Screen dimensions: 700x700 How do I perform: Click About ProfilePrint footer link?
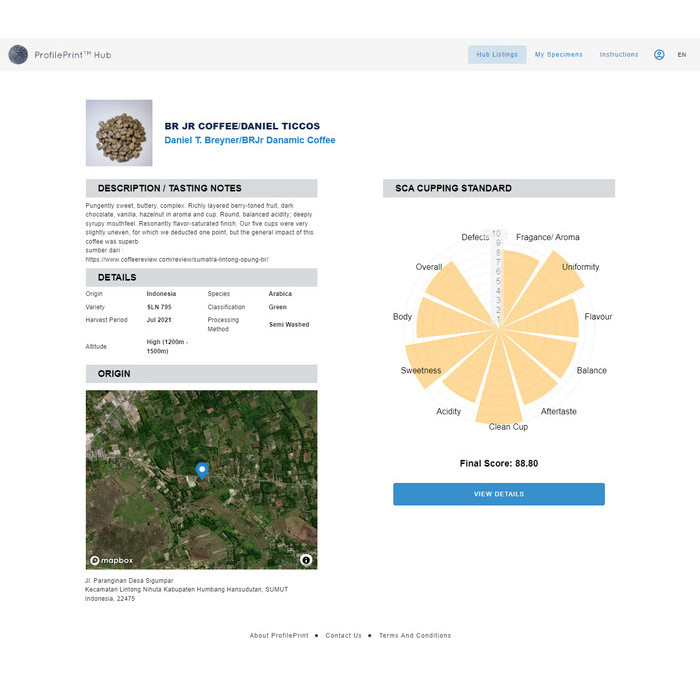pos(279,635)
